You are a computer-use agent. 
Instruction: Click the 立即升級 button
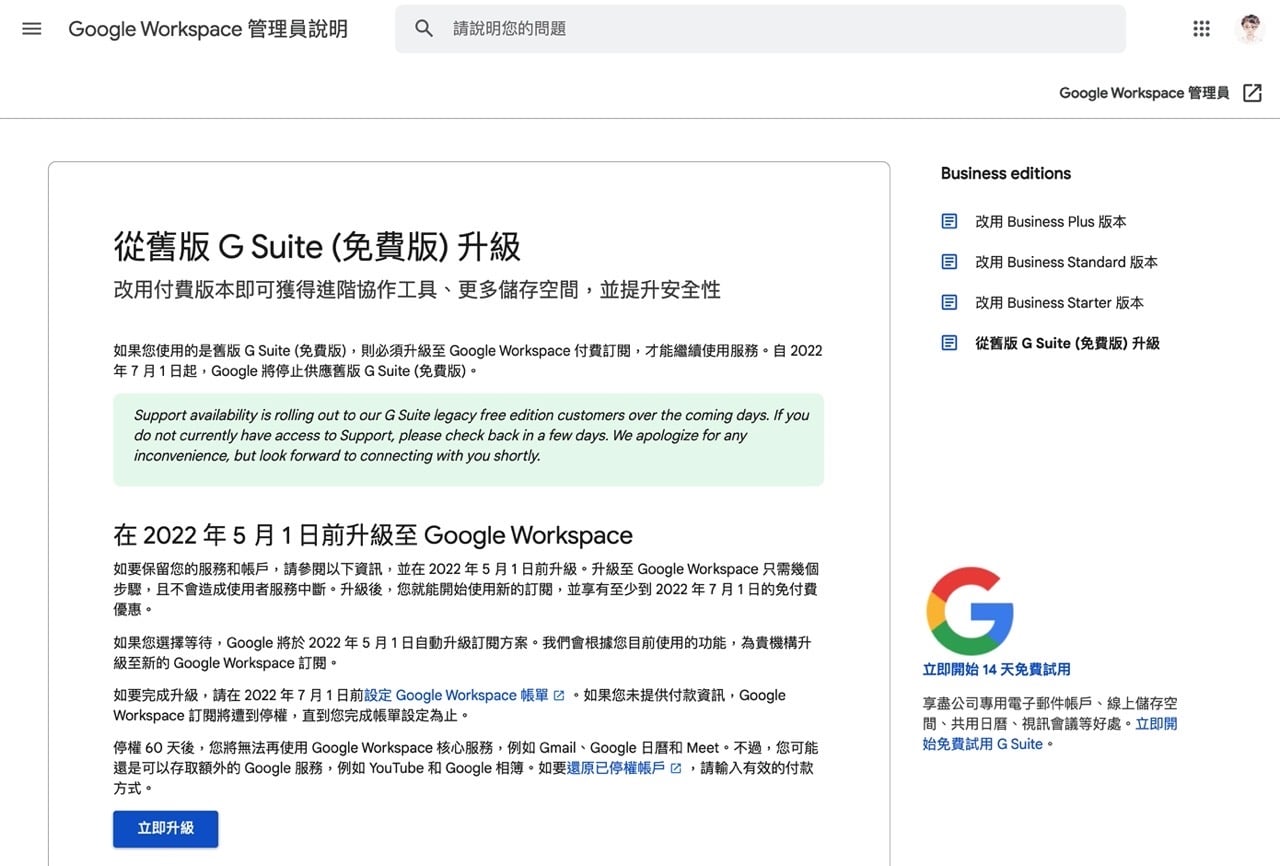click(166, 829)
